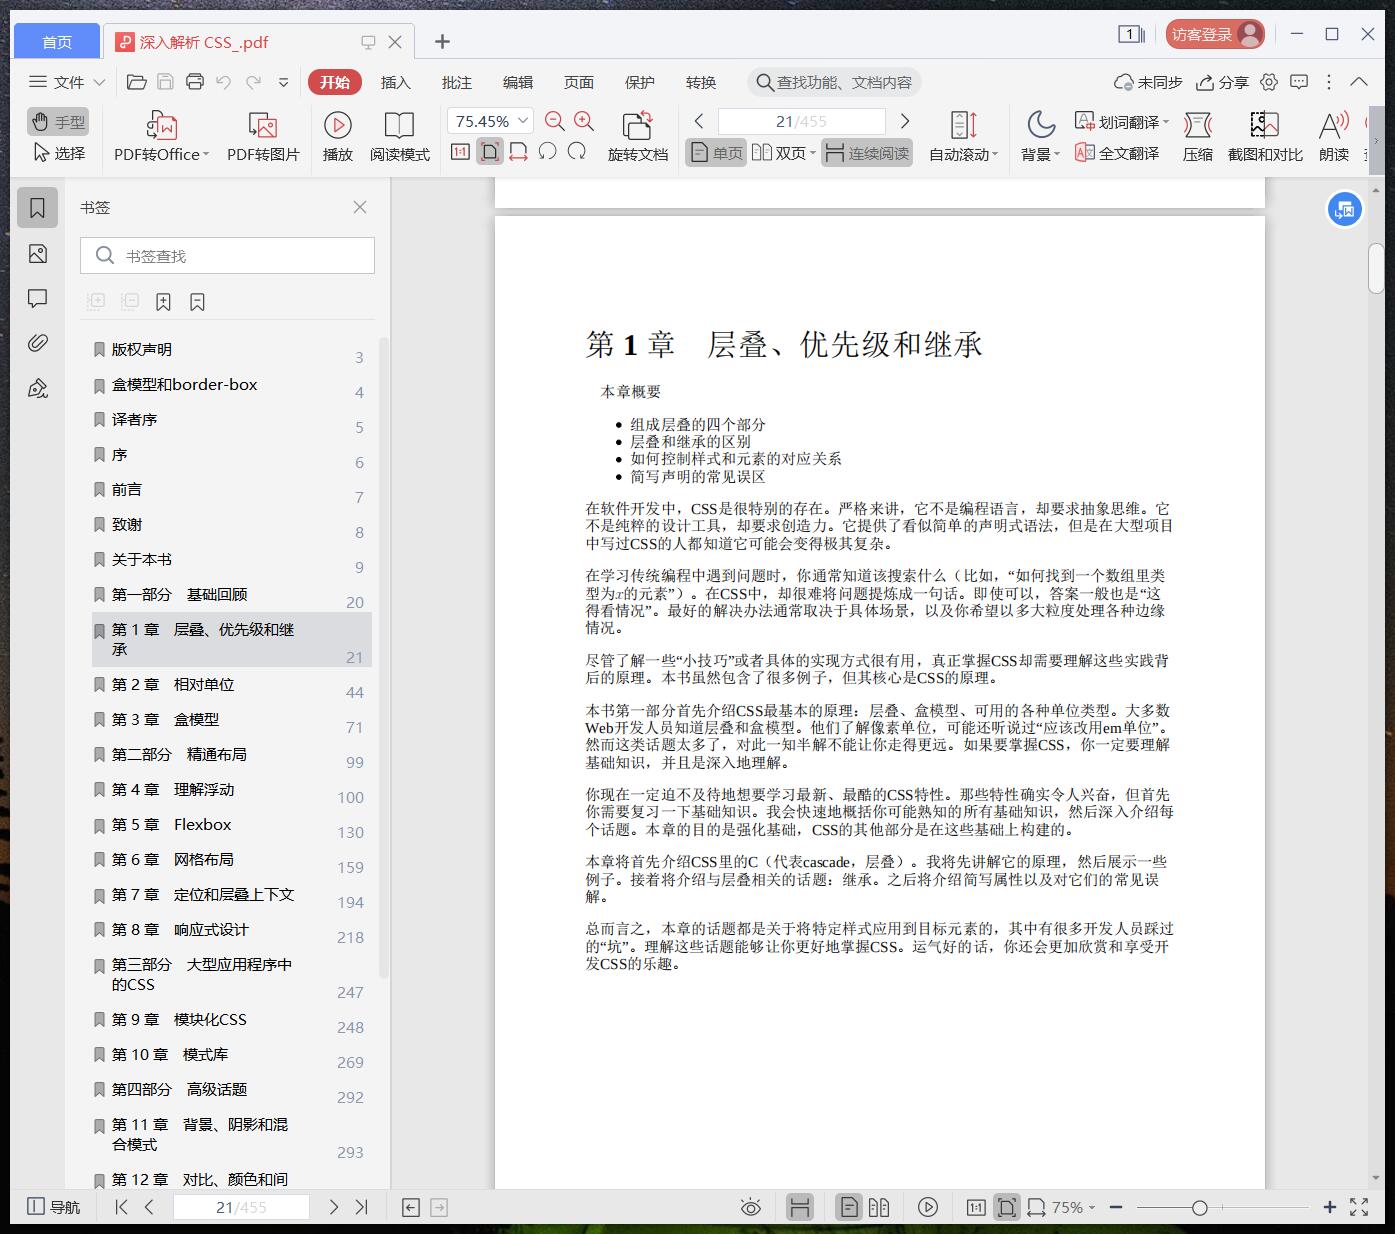Open the thumbnails panel in sidebar
1395x1234 pixels.
[x=38, y=254]
